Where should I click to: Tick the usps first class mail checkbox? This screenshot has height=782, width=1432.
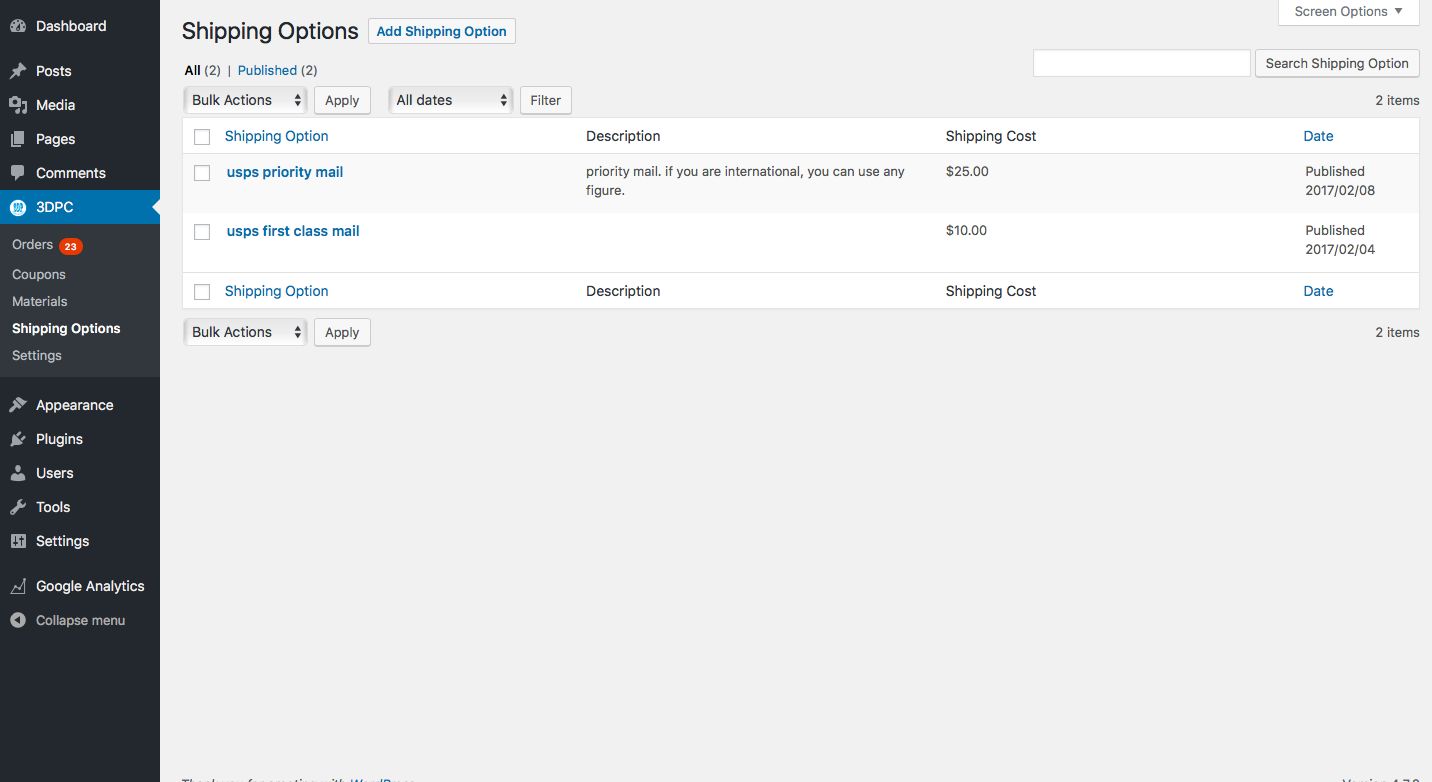click(x=202, y=232)
